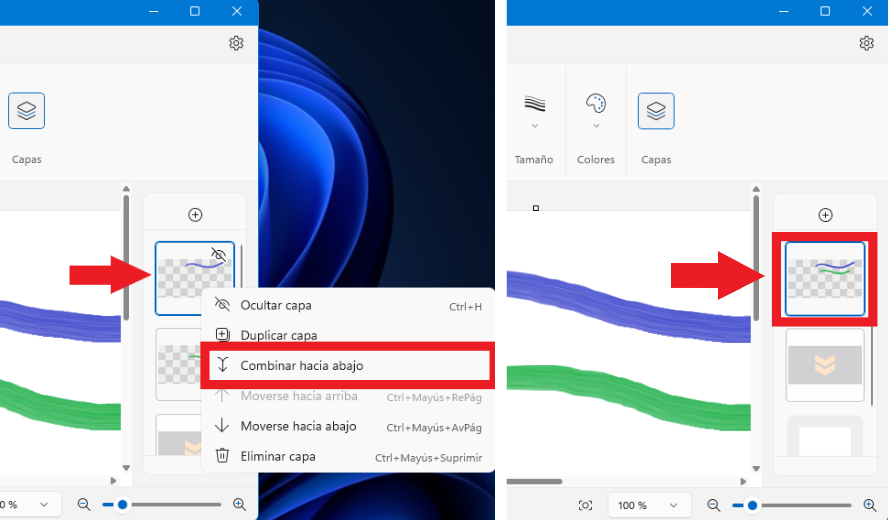
Task: Select second layer thumbnail in left window
Action: [179, 364]
